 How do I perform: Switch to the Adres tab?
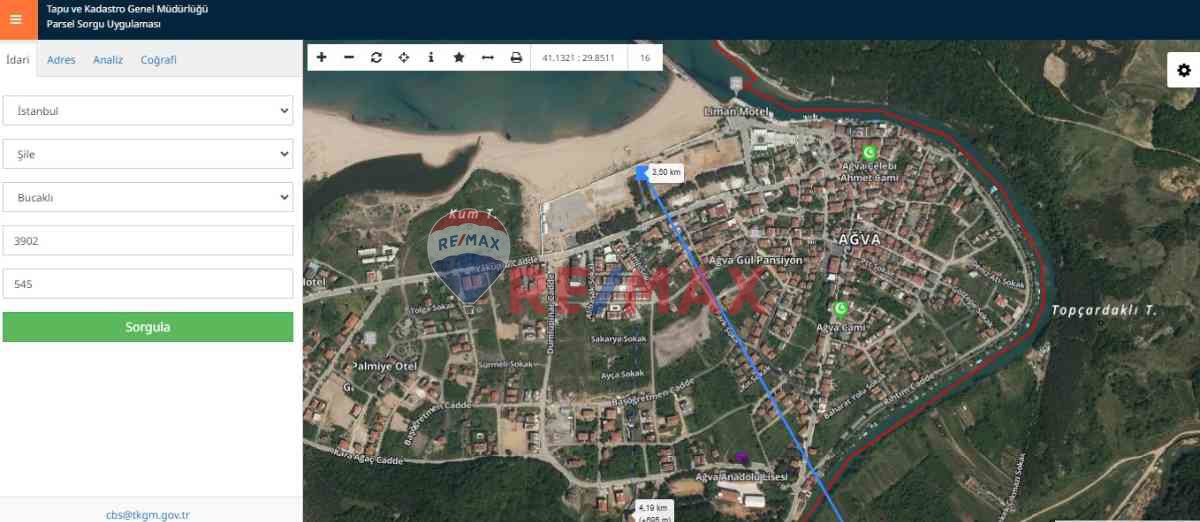click(x=61, y=60)
